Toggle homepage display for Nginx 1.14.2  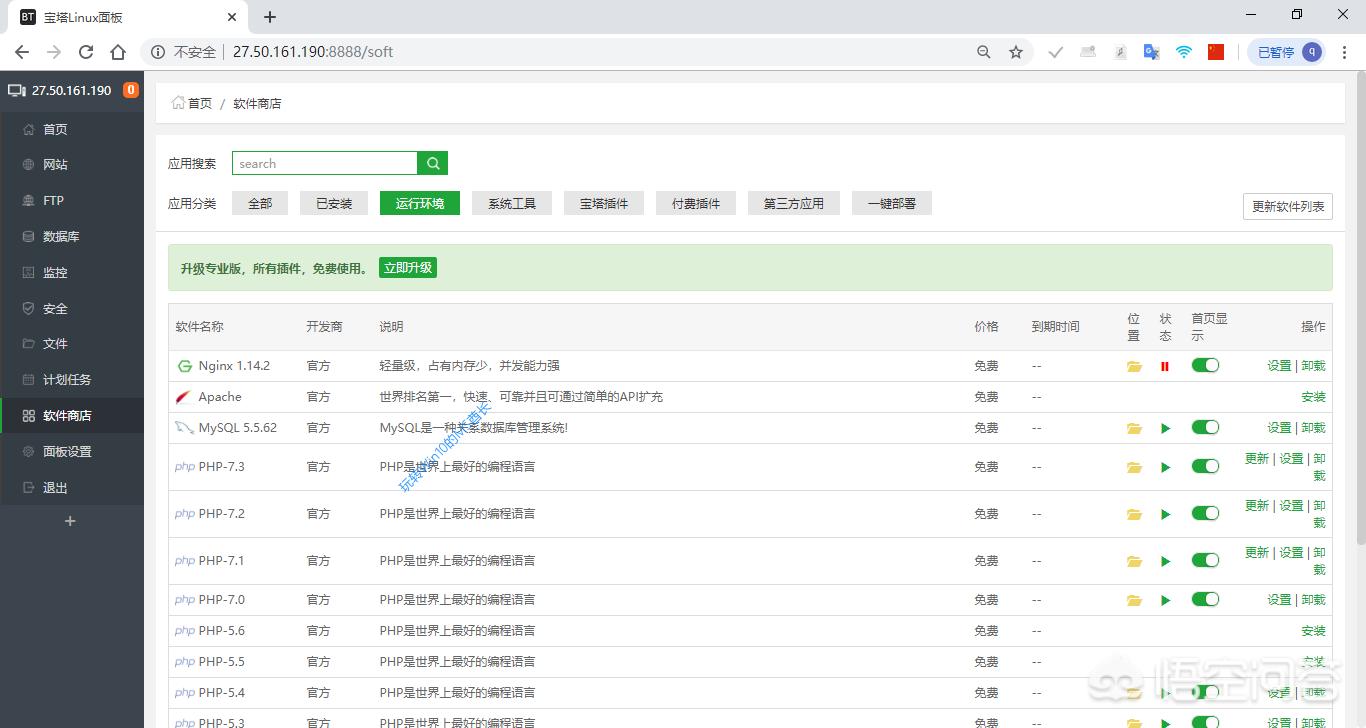click(1205, 365)
